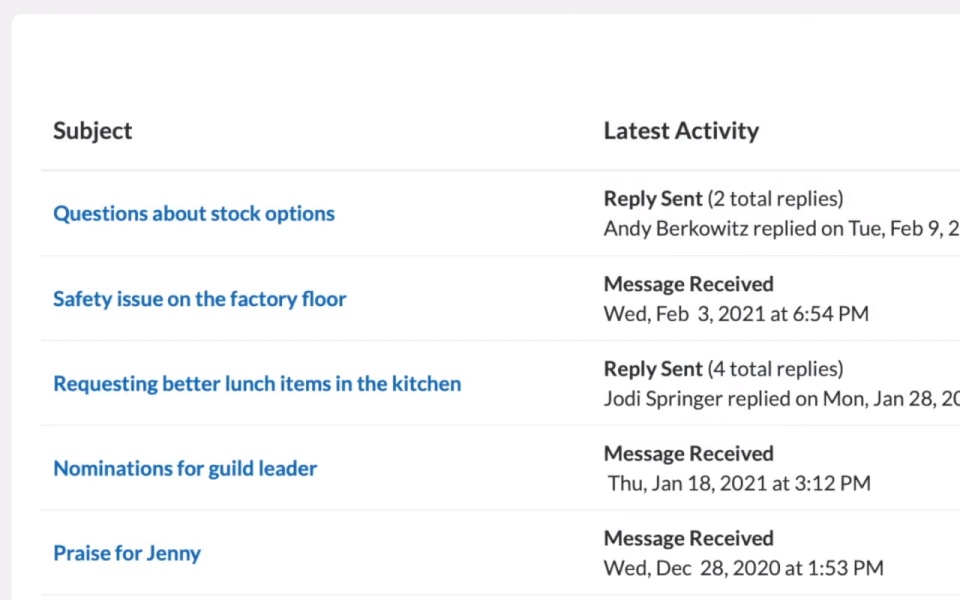Open "Nominations for guild leader" thread

point(185,469)
